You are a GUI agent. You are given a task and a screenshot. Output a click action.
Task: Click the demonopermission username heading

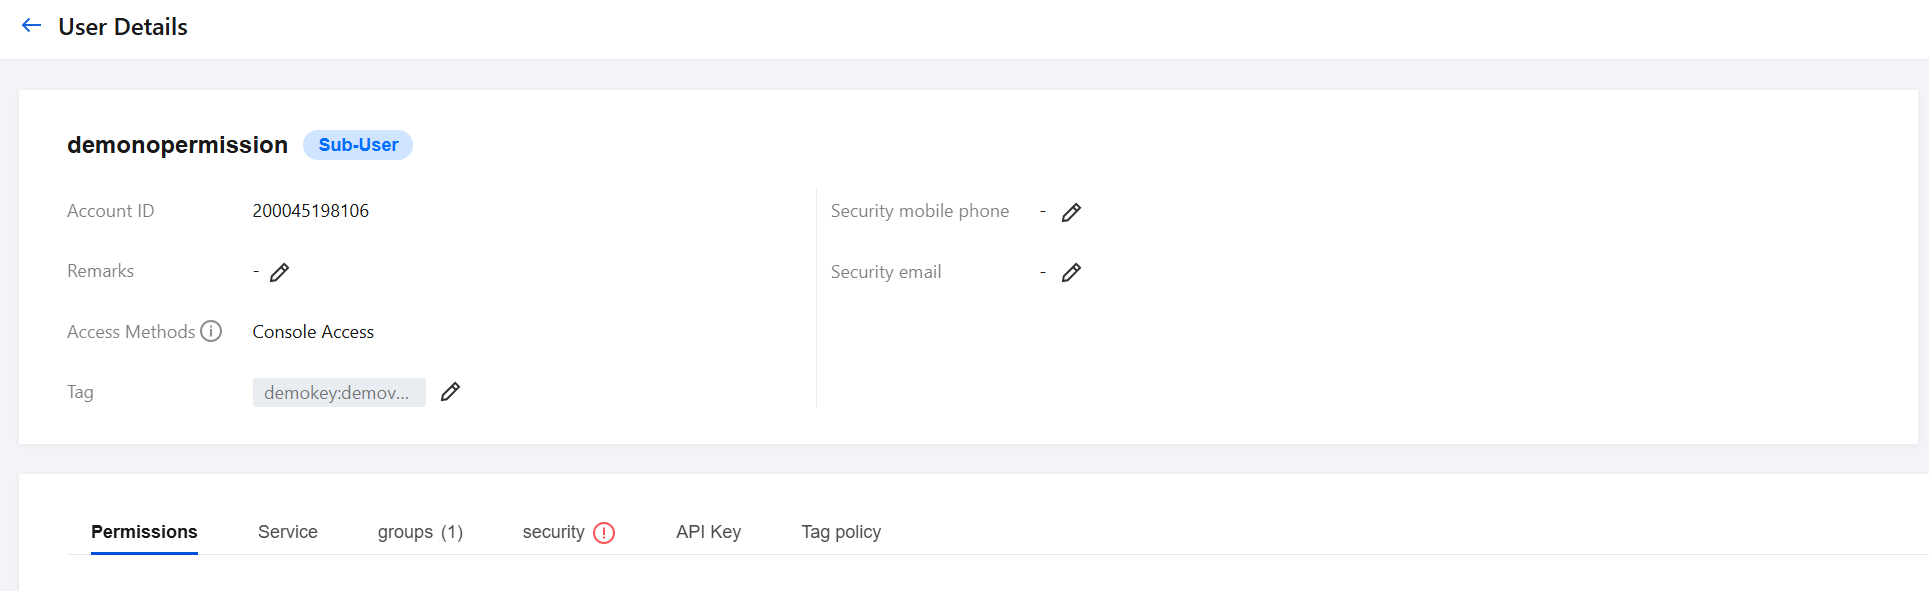point(177,145)
